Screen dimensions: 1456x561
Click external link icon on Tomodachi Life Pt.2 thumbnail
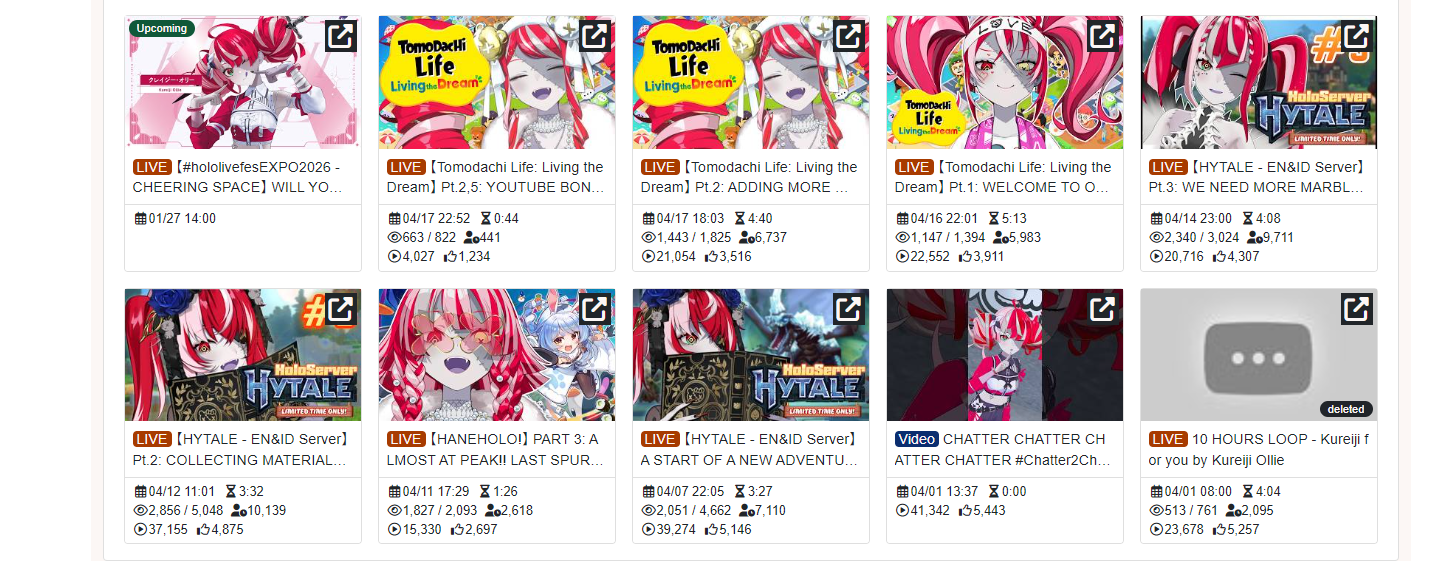(x=849, y=37)
